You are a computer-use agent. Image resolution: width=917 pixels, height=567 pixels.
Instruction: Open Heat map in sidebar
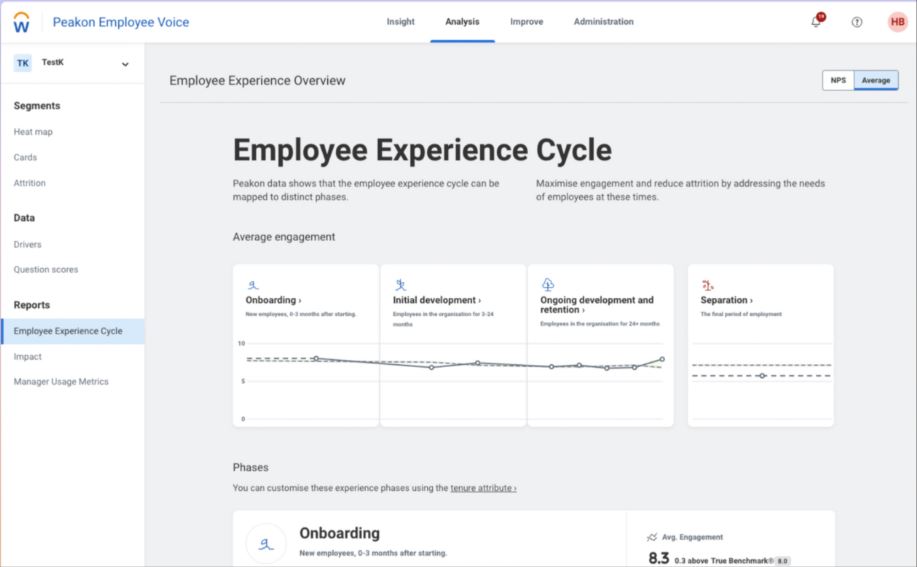33,132
